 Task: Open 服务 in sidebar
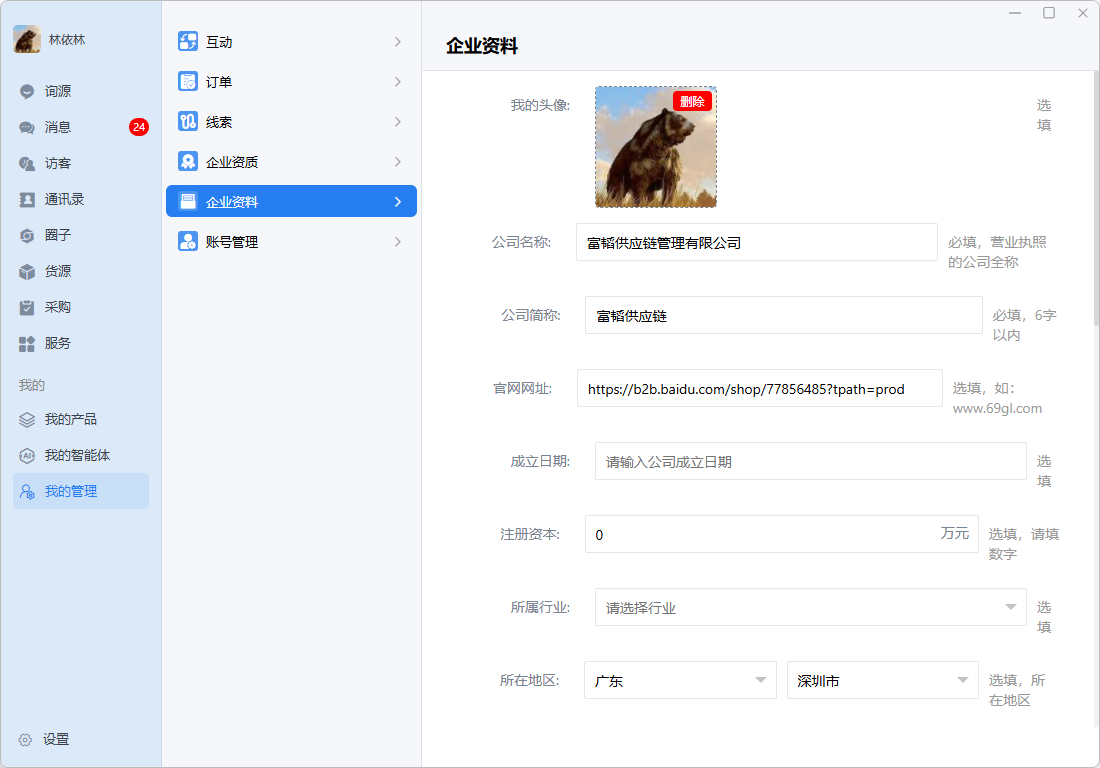pyautogui.click(x=81, y=344)
